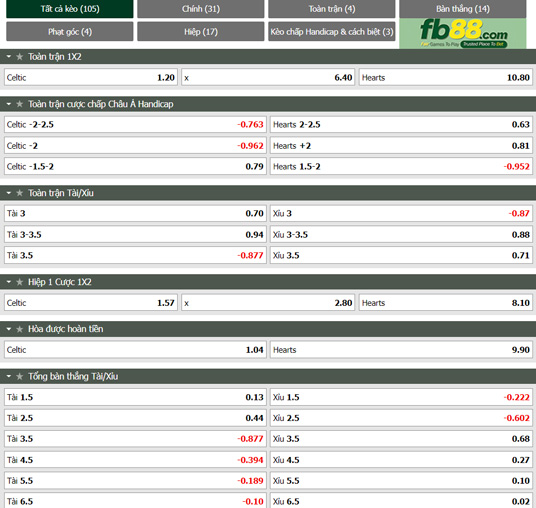Mark Hòa được hoàn tiền as favorite
This screenshot has height=508, width=536.
(x=19, y=329)
